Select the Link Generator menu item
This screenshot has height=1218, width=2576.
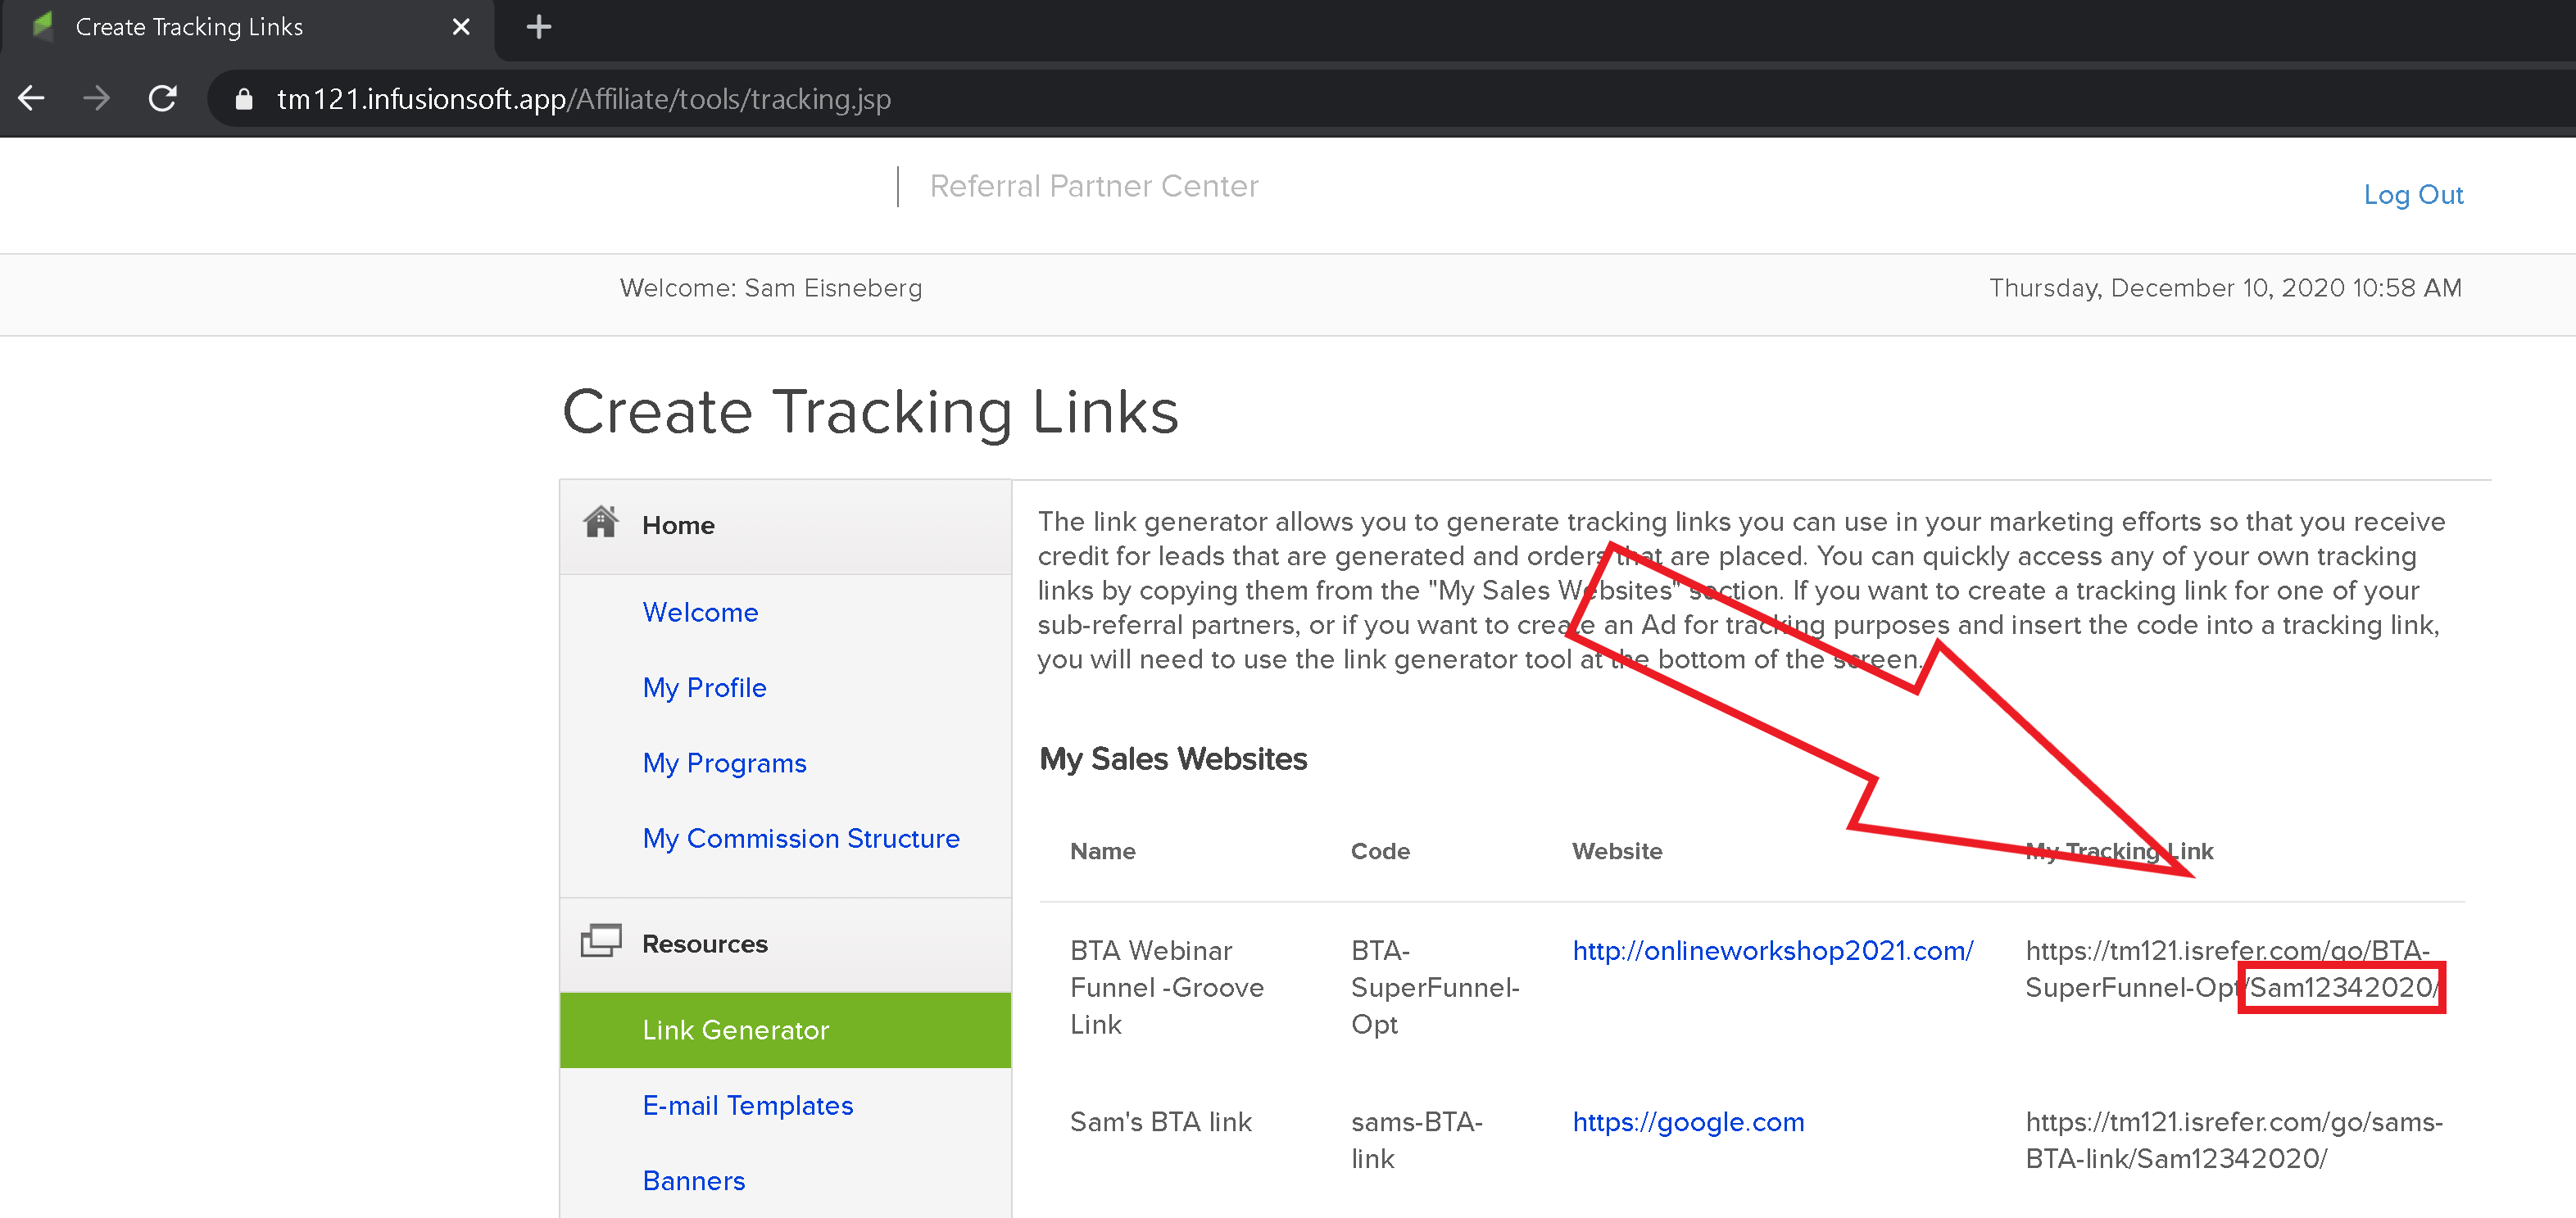(x=735, y=1030)
